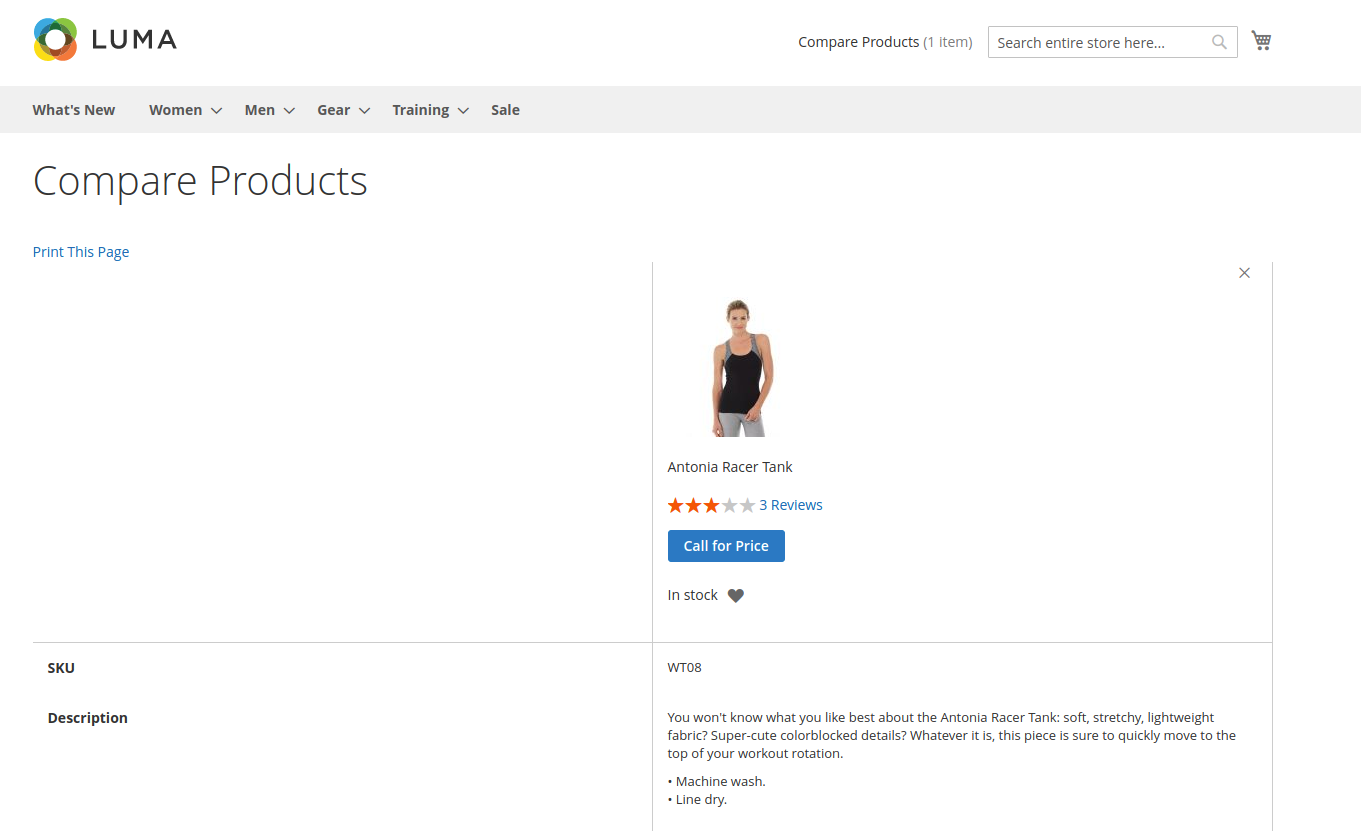Click the star rating for the product
The height and width of the screenshot is (831, 1361).
click(x=711, y=506)
